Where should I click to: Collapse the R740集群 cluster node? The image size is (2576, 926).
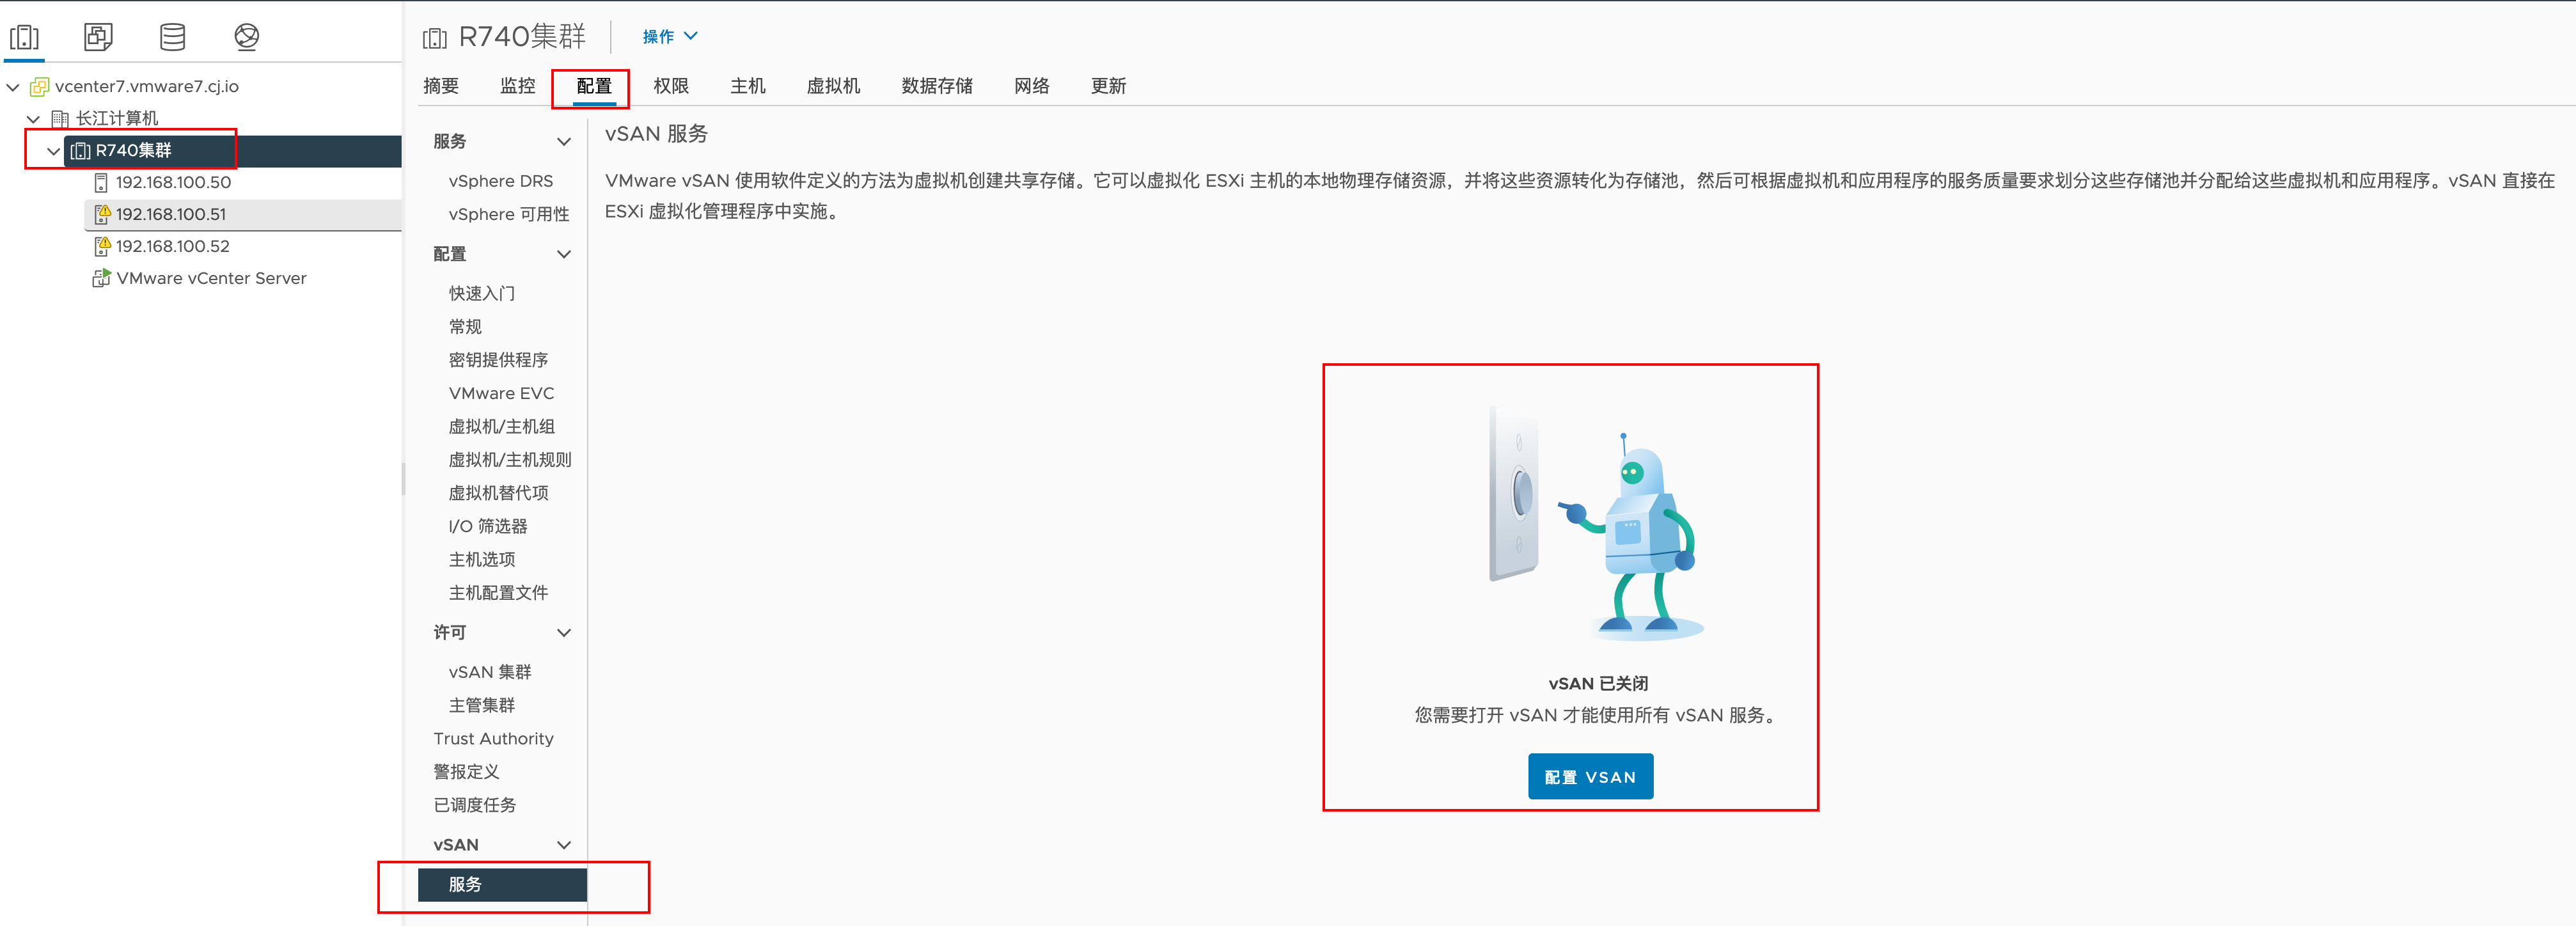click(x=53, y=151)
